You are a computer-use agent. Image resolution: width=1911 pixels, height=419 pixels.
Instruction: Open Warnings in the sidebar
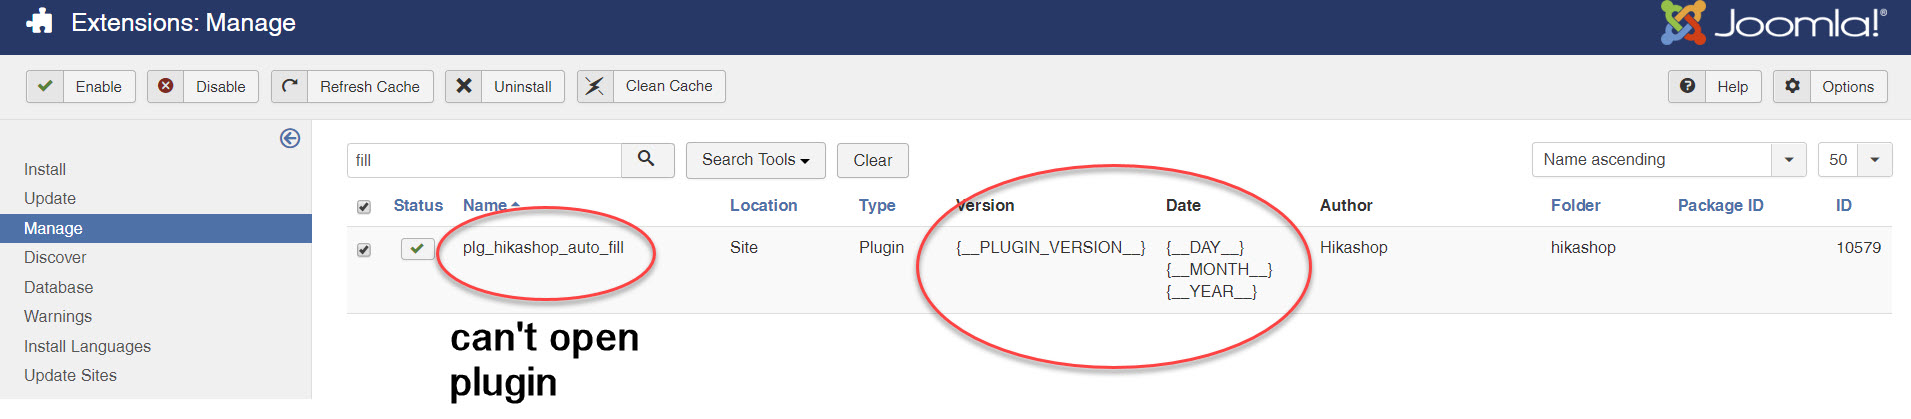pyautogui.click(x=58, y=317)
